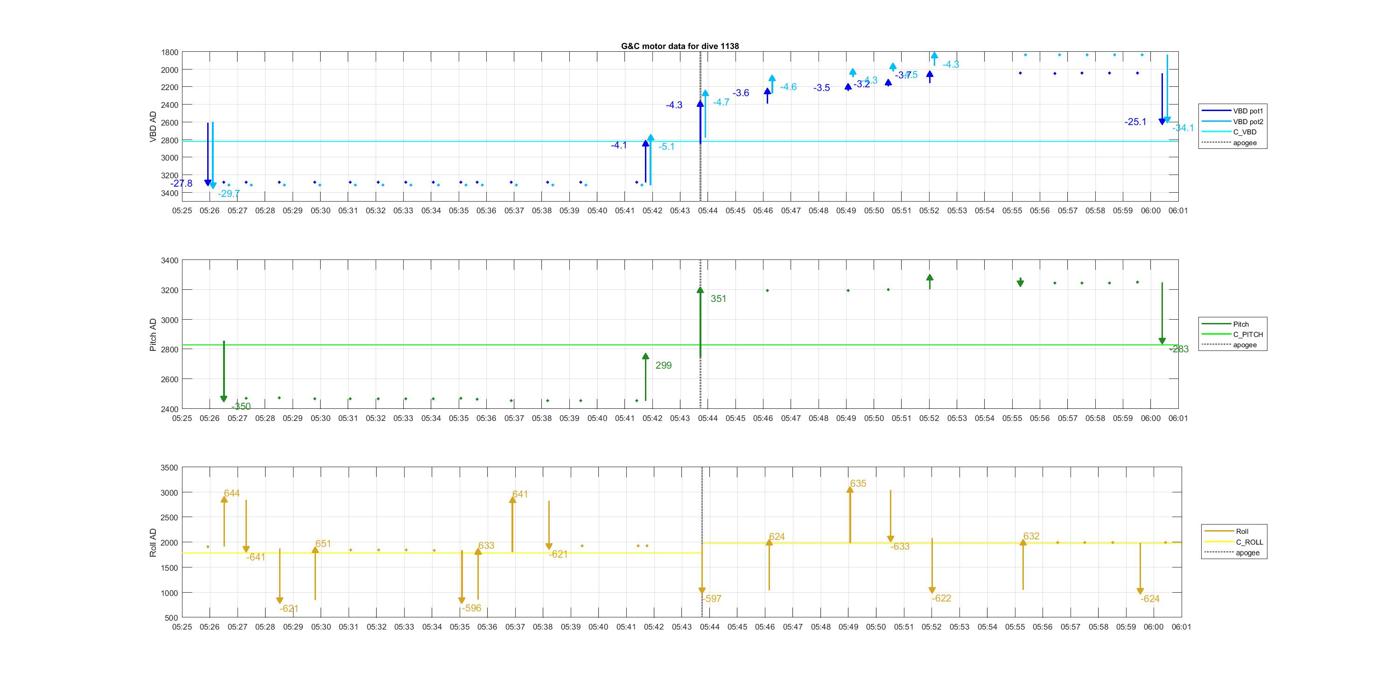The height and width of the screenshot is (693, 1400).
Task: Click the '-283' pitch data label
Action: click(x=1179, y=350)
